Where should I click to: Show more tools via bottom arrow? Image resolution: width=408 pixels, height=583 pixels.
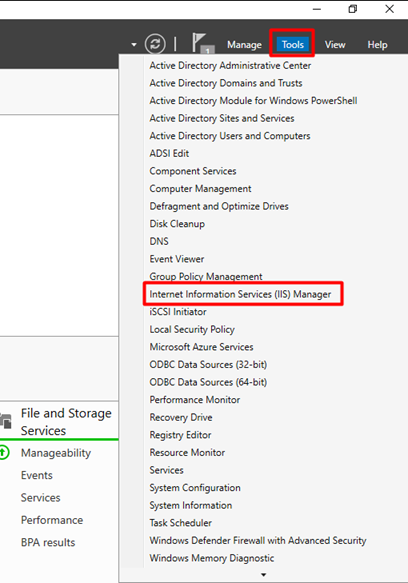point(263,575)
